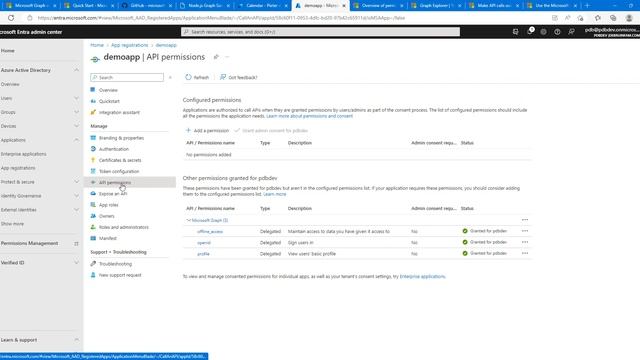Open Integration assistant menu item

pyautogui.click(x=119, y=112)
